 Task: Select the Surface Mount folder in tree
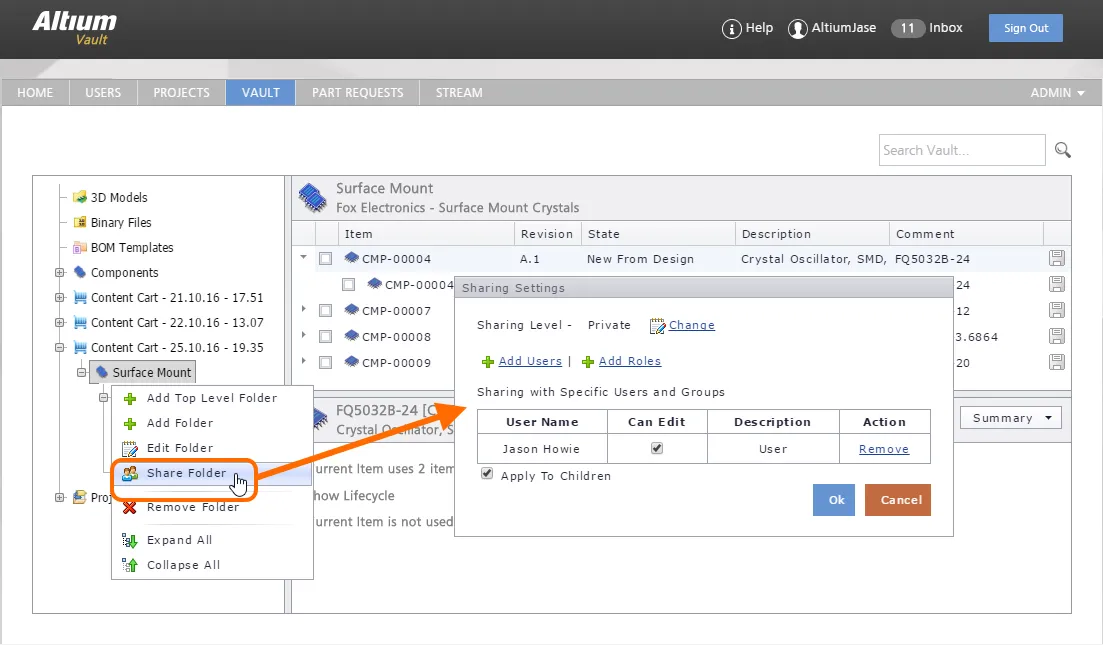143,372
